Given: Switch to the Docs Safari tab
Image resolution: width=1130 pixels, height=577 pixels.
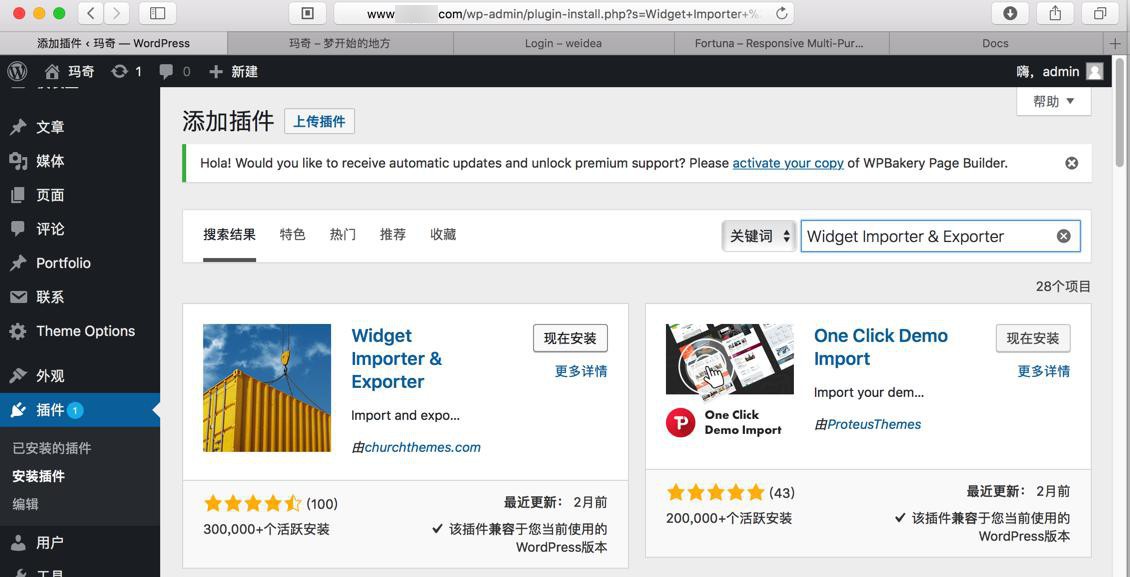Looking at the screenshot, I should 995,43.
